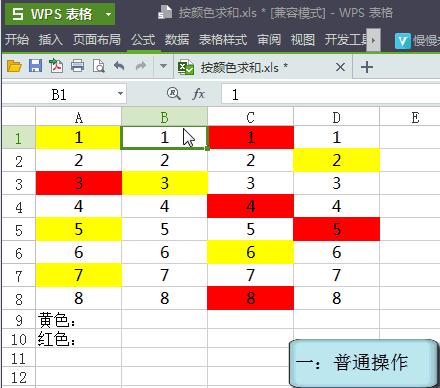This screenshot has width=440, height=388.
Task: Close the 按颜色求和.xls document tab
Action: 340,67
